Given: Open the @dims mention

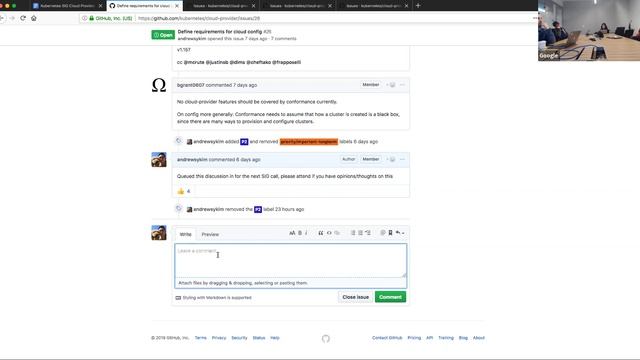Looking at the screenshot, I should pos(237,62).
